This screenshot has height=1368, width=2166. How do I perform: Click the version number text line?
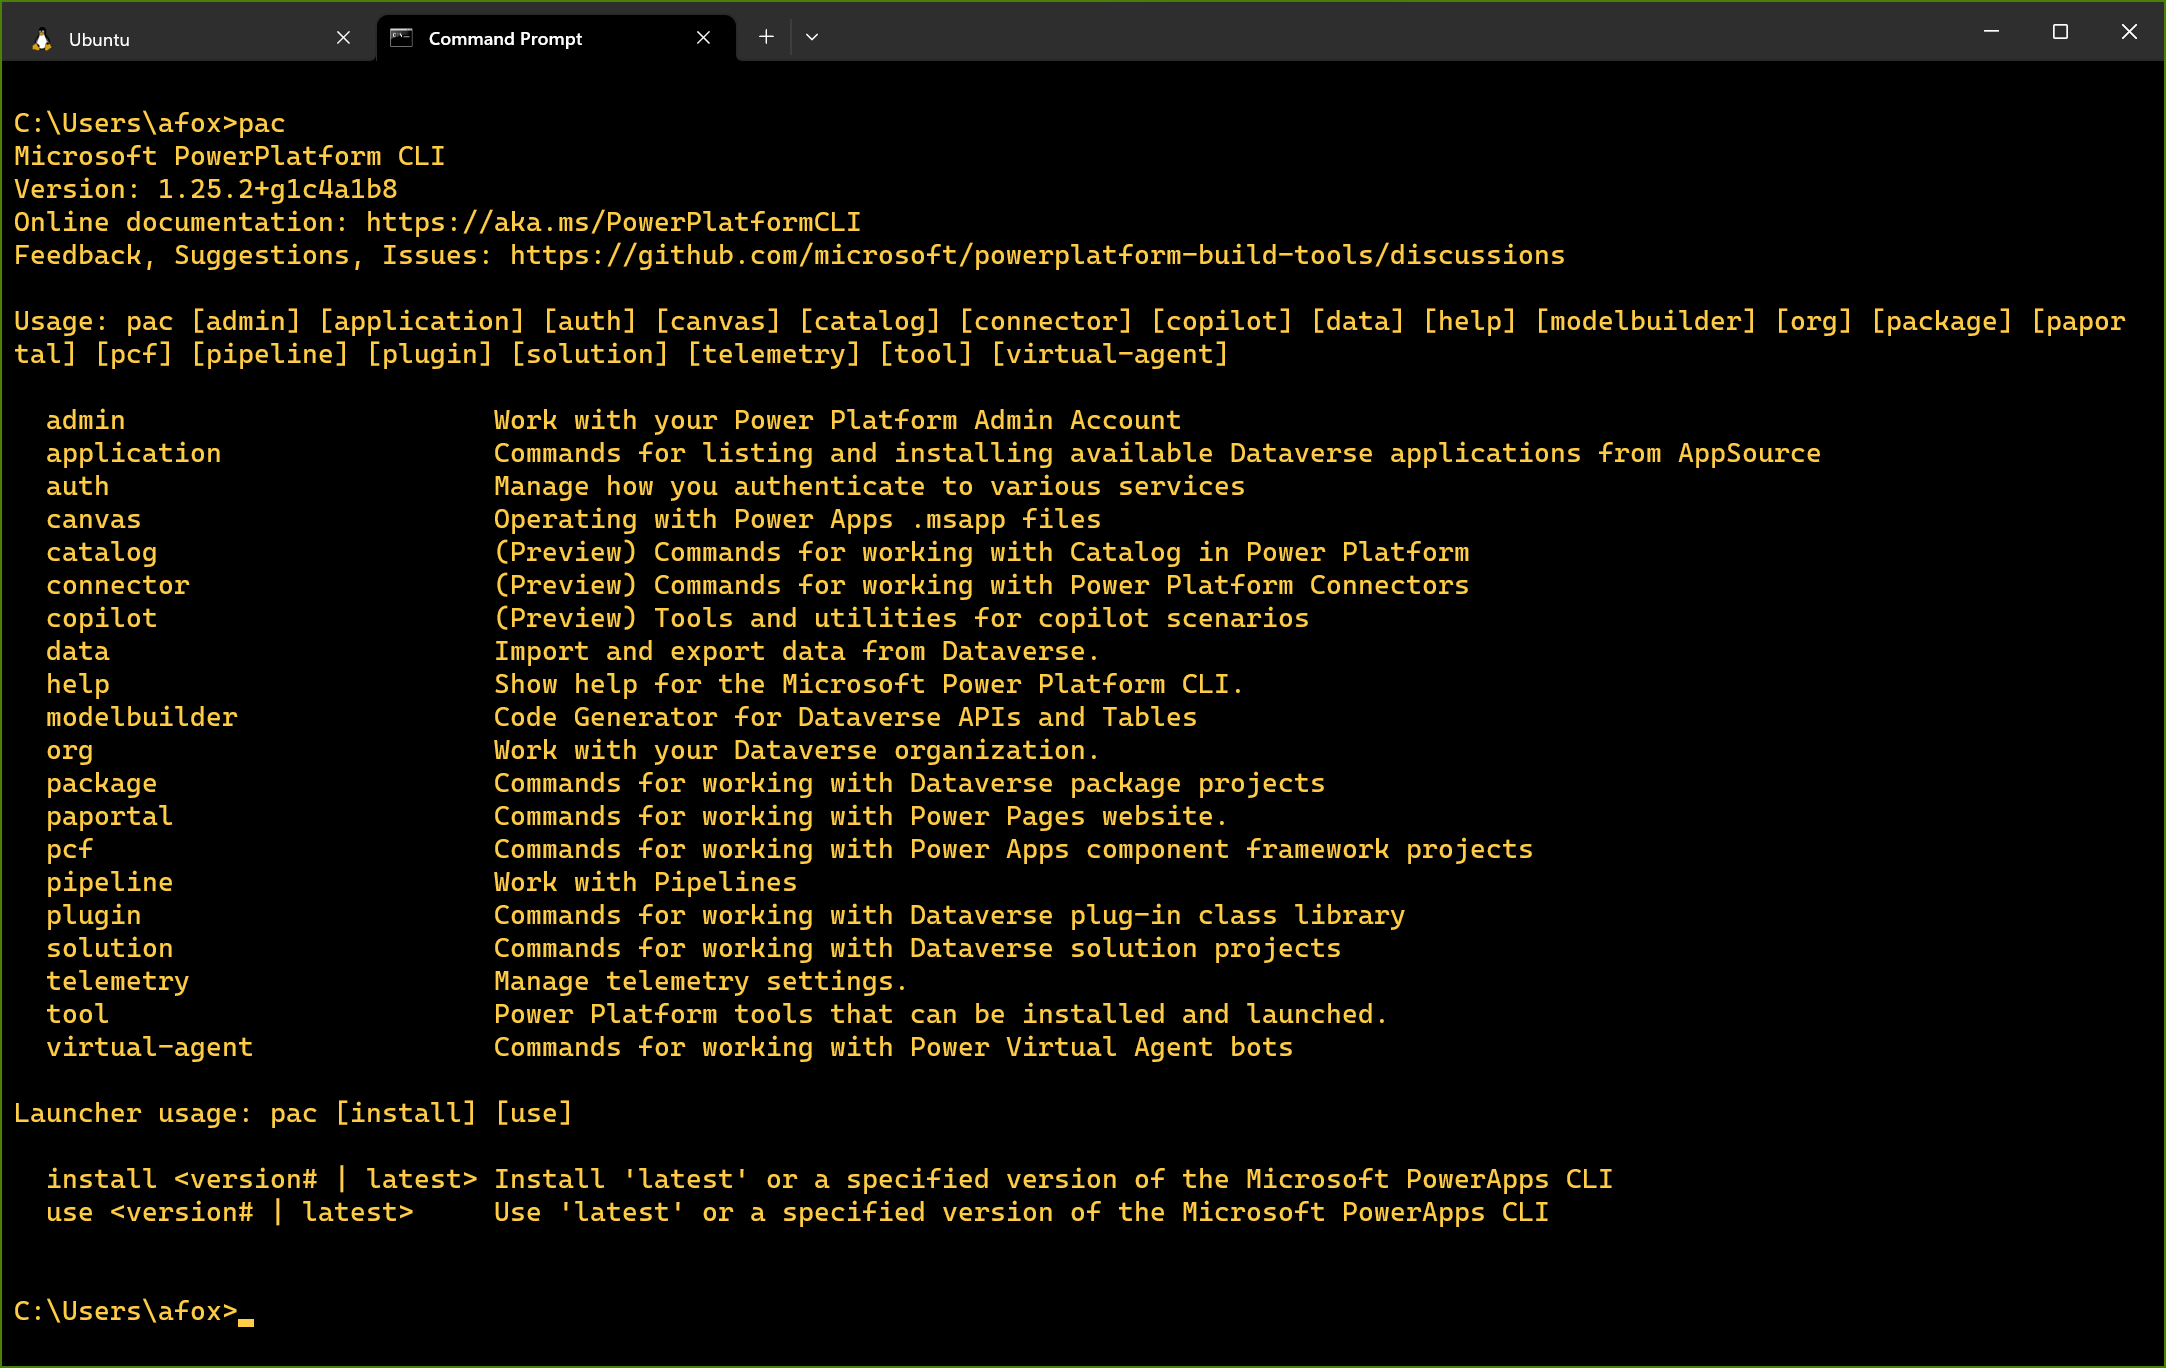tap(205, 189)
